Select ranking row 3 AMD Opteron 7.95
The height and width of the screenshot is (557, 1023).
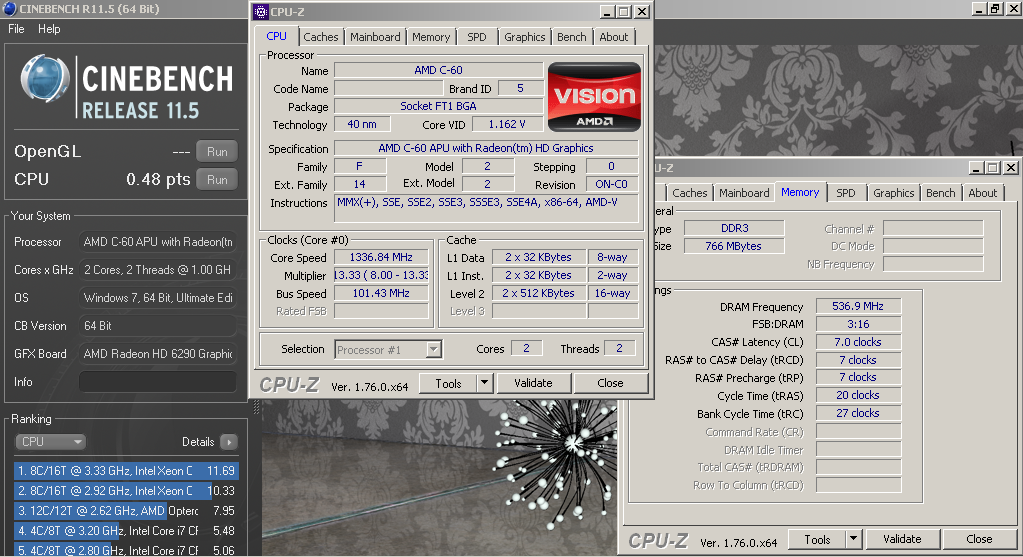click(x=126, y=511)
